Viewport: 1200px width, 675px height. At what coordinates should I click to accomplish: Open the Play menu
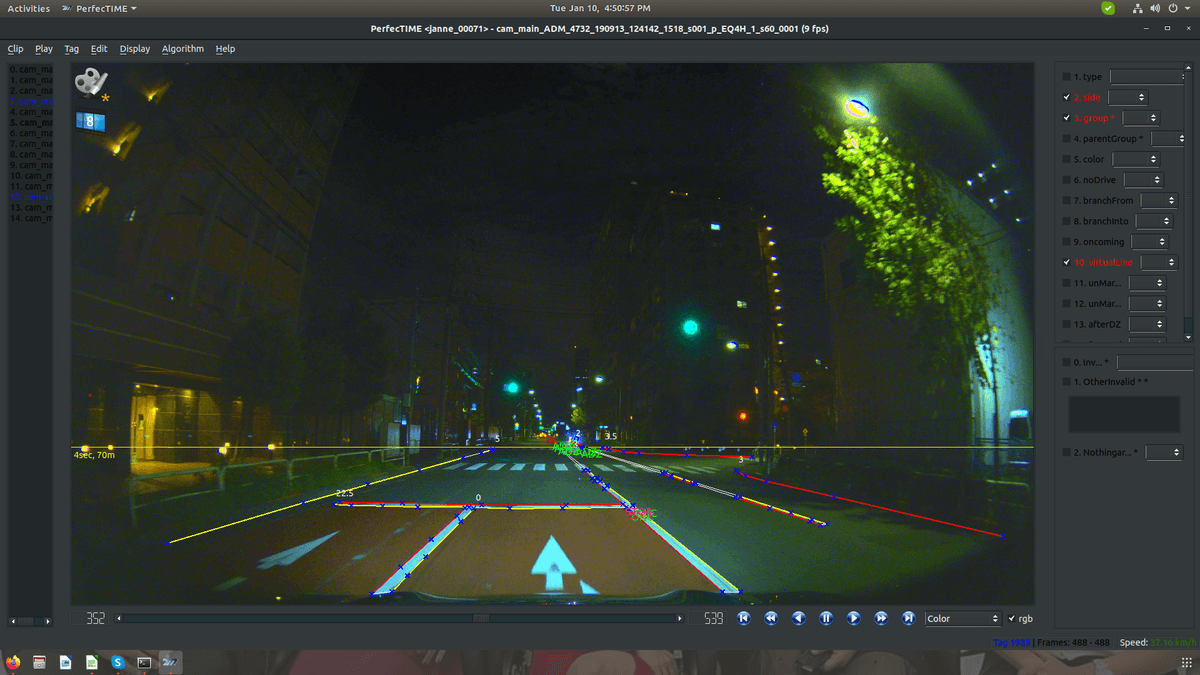point(44,48)
